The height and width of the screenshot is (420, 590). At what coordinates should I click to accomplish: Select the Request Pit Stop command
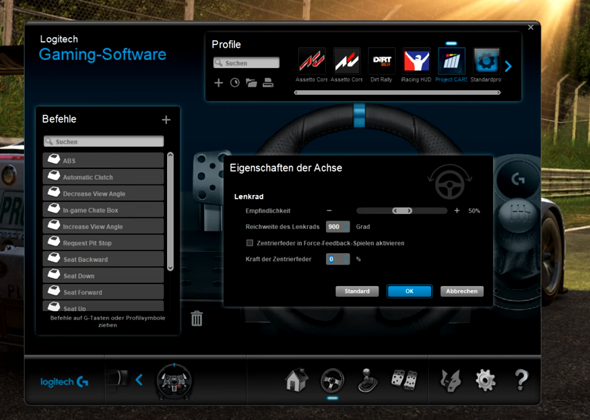pyautogui.click(x=103, y=243)
